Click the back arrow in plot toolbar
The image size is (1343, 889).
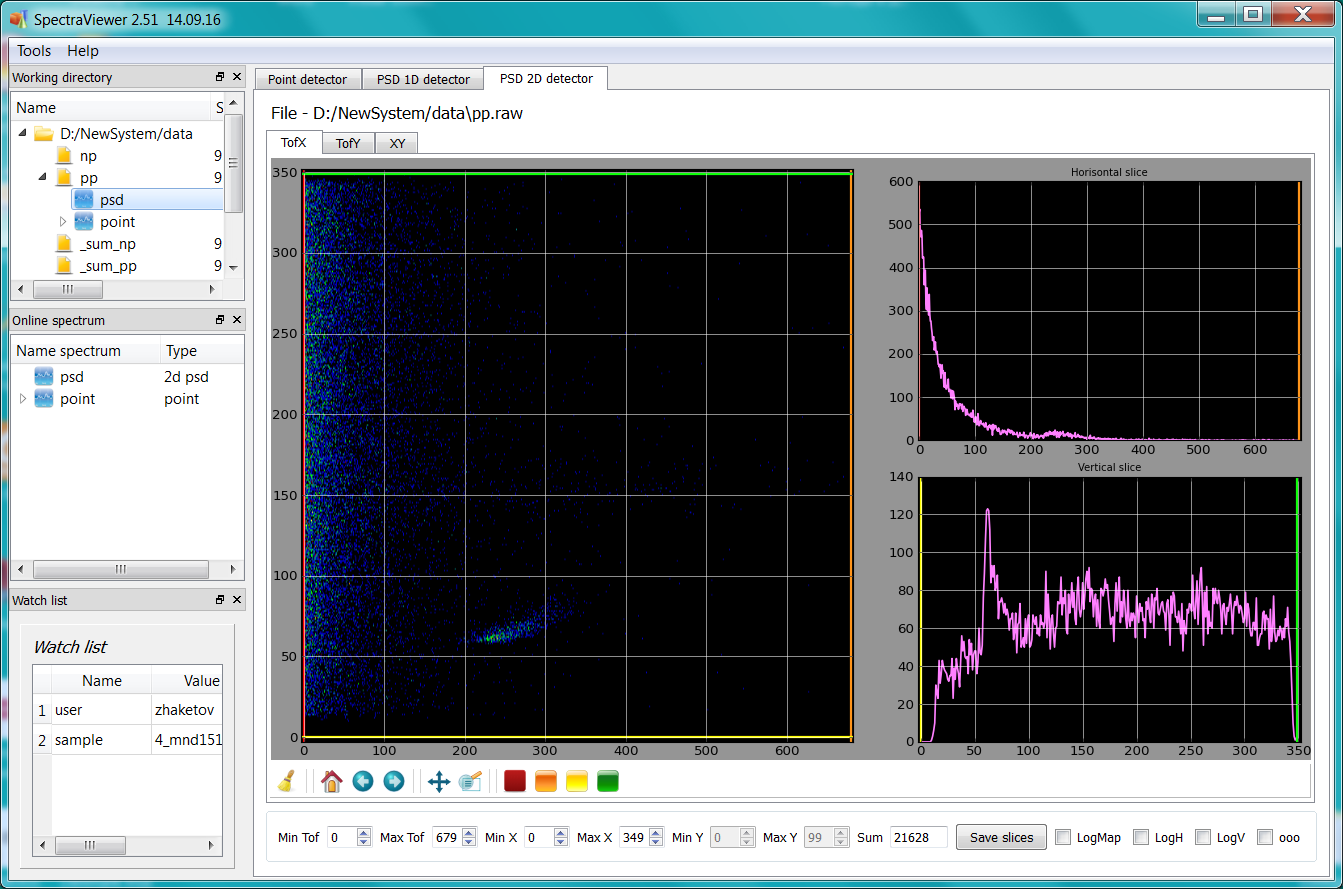(x=363, y=781)
